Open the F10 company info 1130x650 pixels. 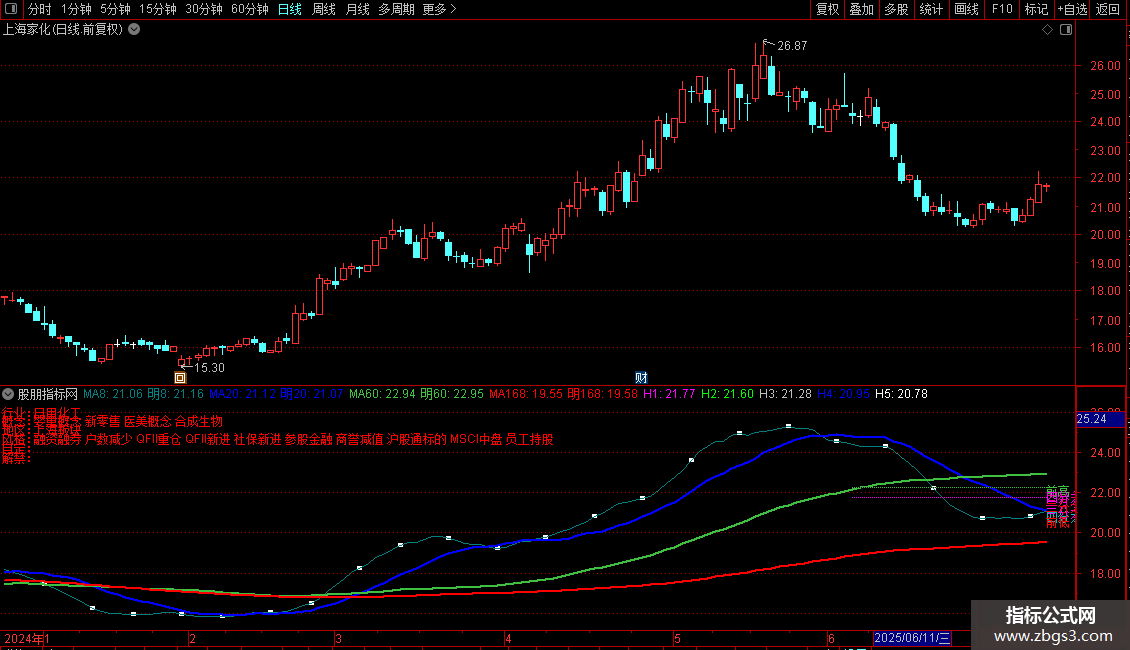[x=1002, y=9]
